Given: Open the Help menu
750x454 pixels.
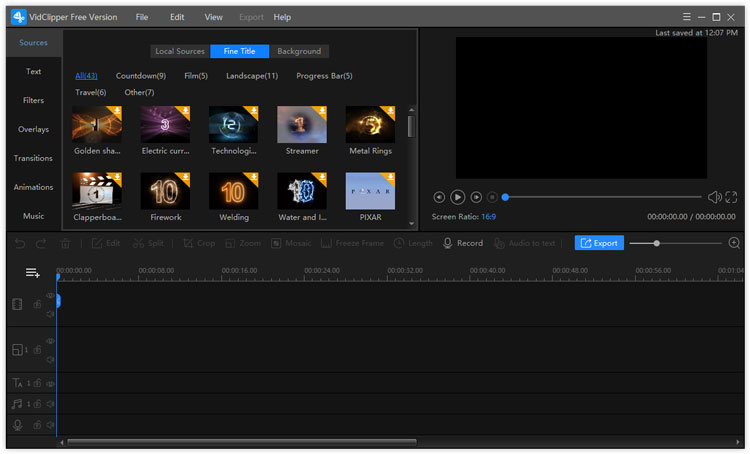Looking at the screenshot, I should 282,17.
